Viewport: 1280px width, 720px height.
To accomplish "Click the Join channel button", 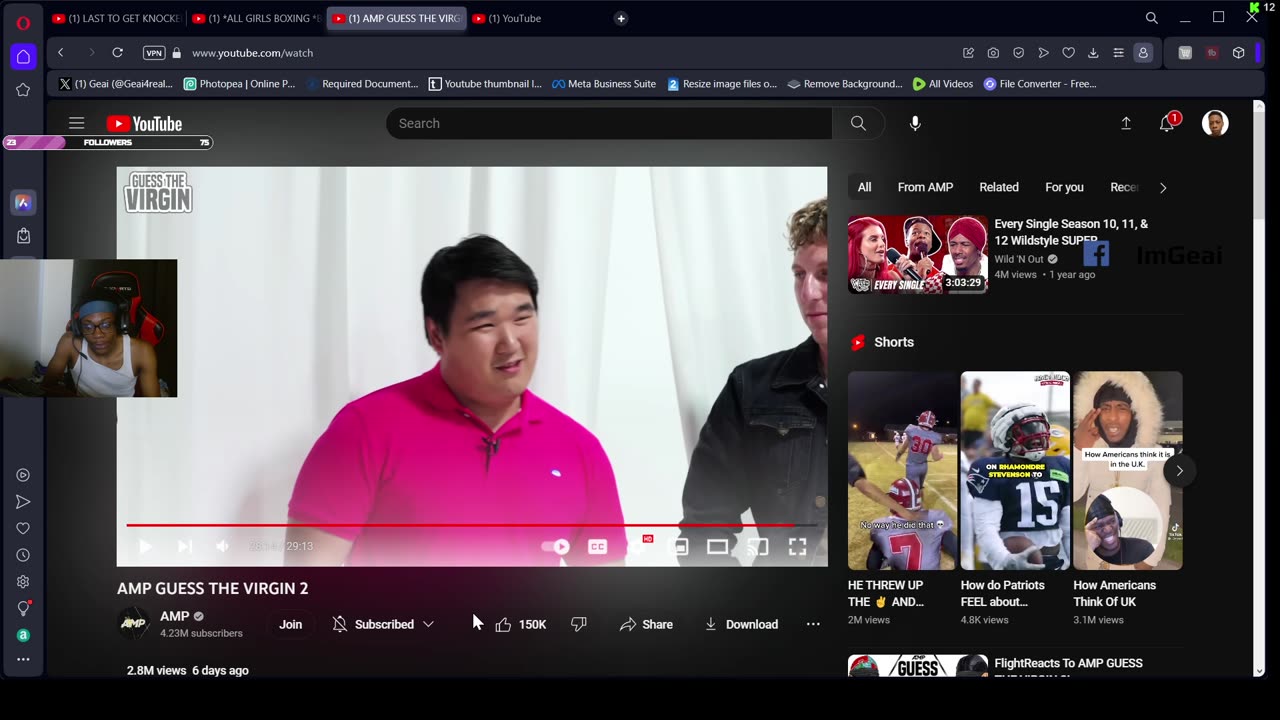I will [x=290, y=624].
